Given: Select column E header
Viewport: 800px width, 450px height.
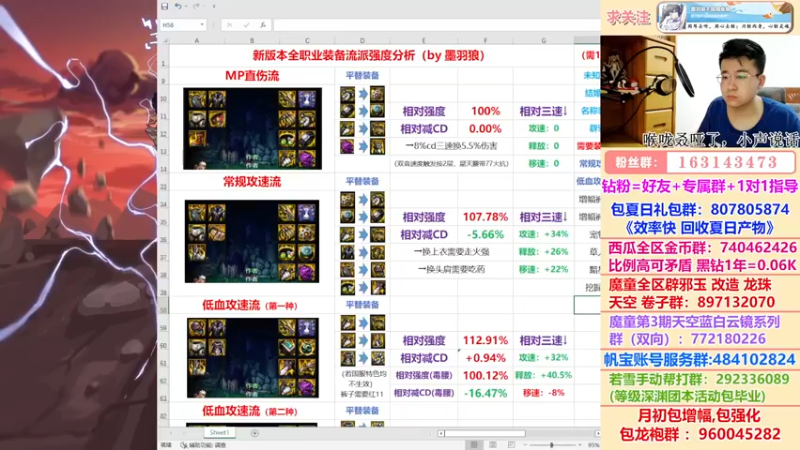Looking at the screenshot, I should pyautogui.click(x=423, y=40).
